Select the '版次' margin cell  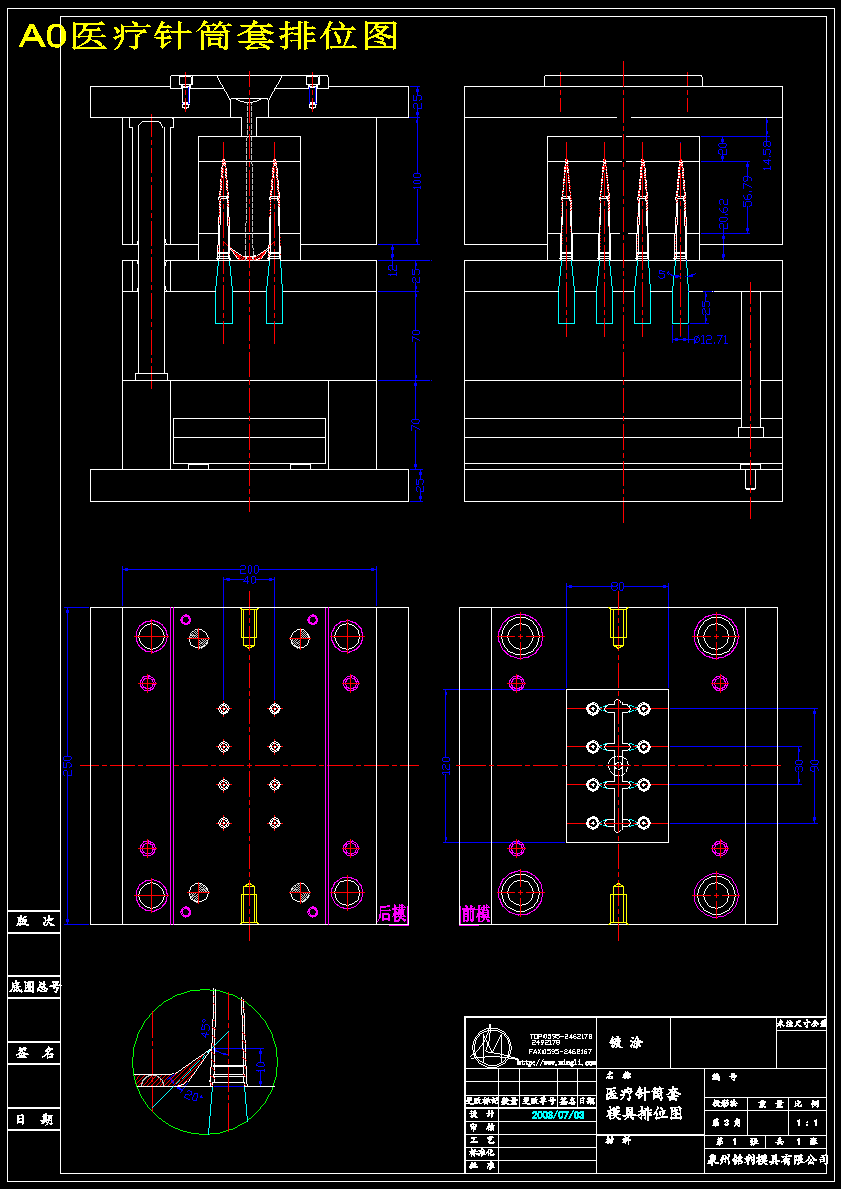(34, 921)
